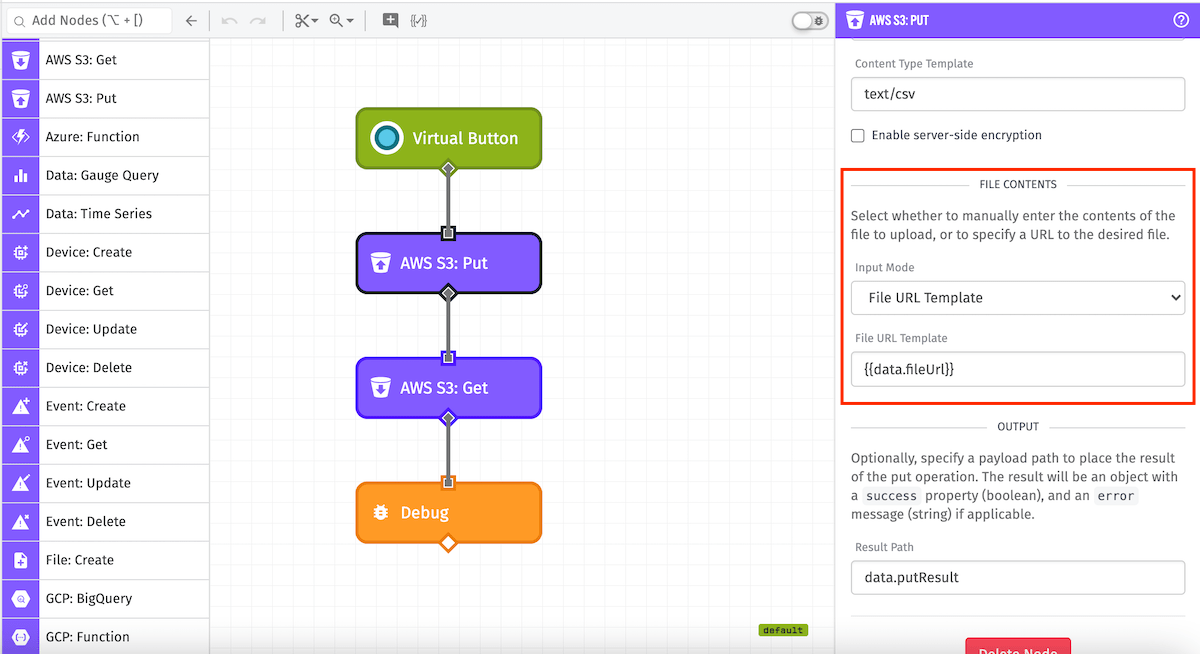The image size is (1200, 654).
Task: Select the Virtual Button node on the canvas
Action: 449,138
